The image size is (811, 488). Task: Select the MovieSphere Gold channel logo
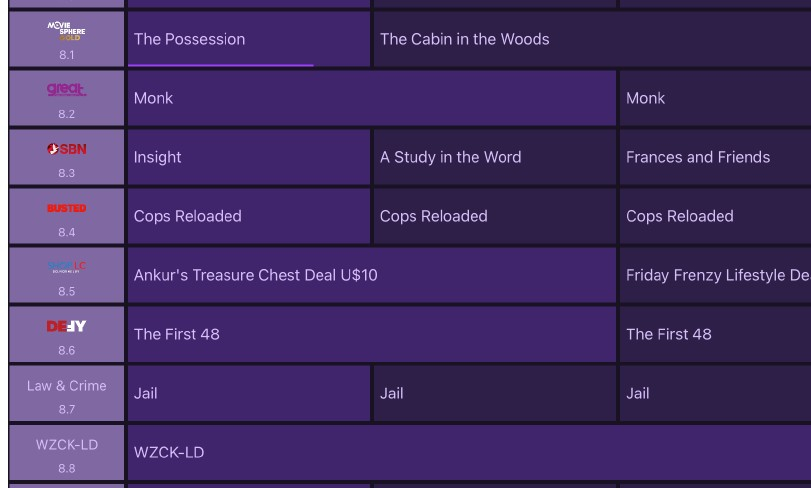[66, 30]
